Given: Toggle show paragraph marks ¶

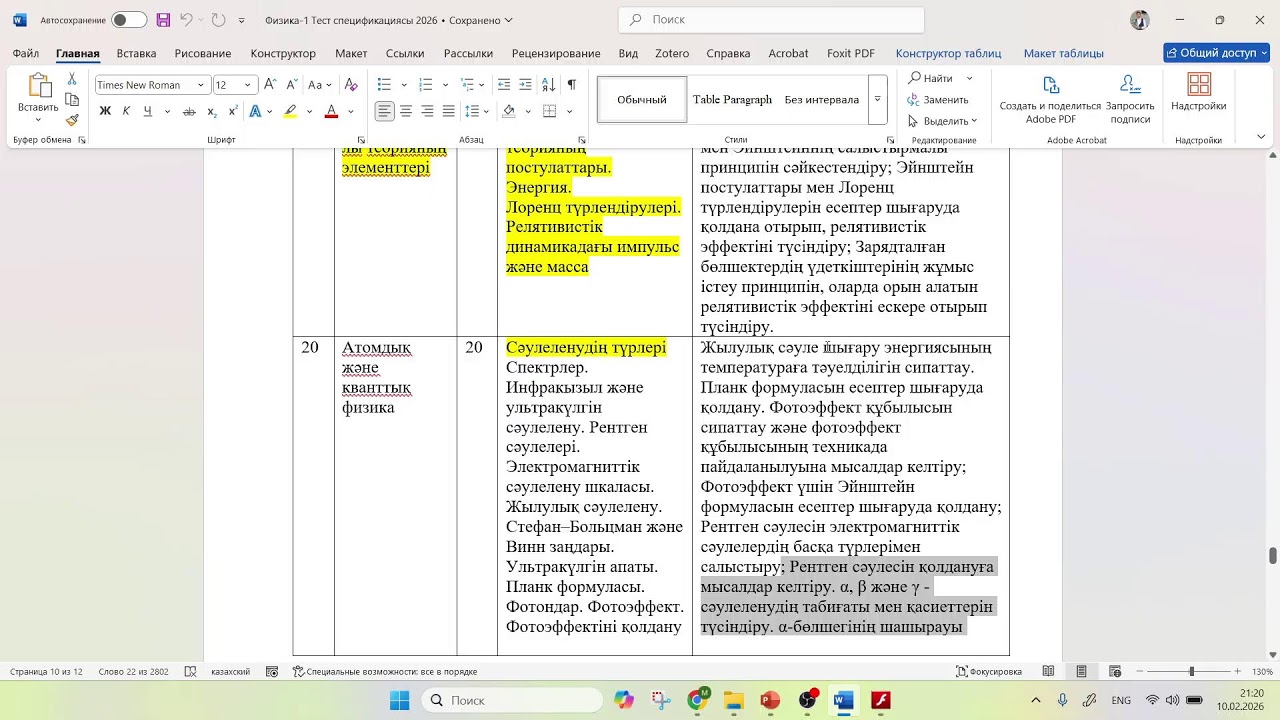Looking at the screenshot, I should (x=571, y=85).
